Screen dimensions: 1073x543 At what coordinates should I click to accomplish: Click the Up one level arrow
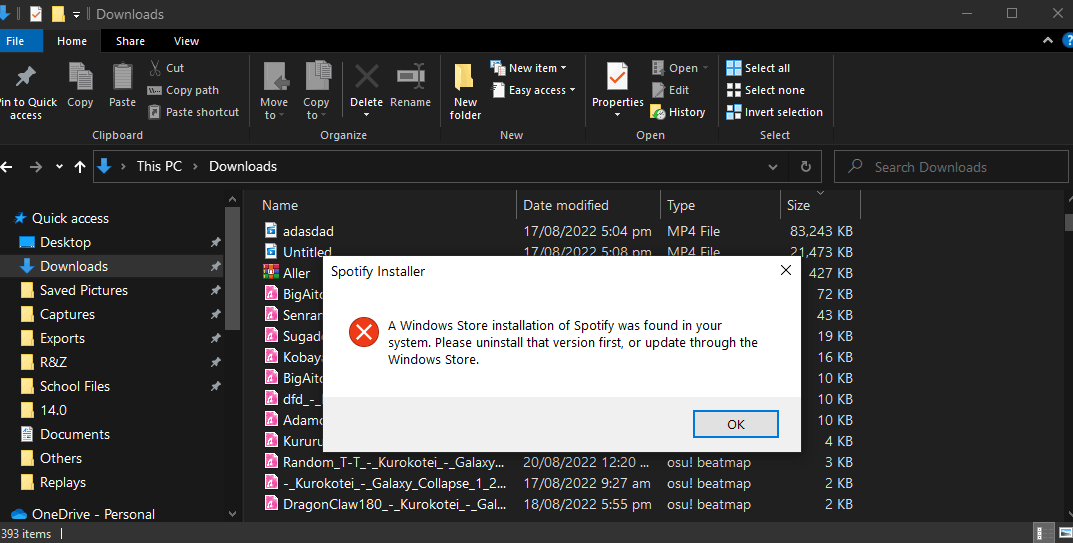click(x=80, y=166)
